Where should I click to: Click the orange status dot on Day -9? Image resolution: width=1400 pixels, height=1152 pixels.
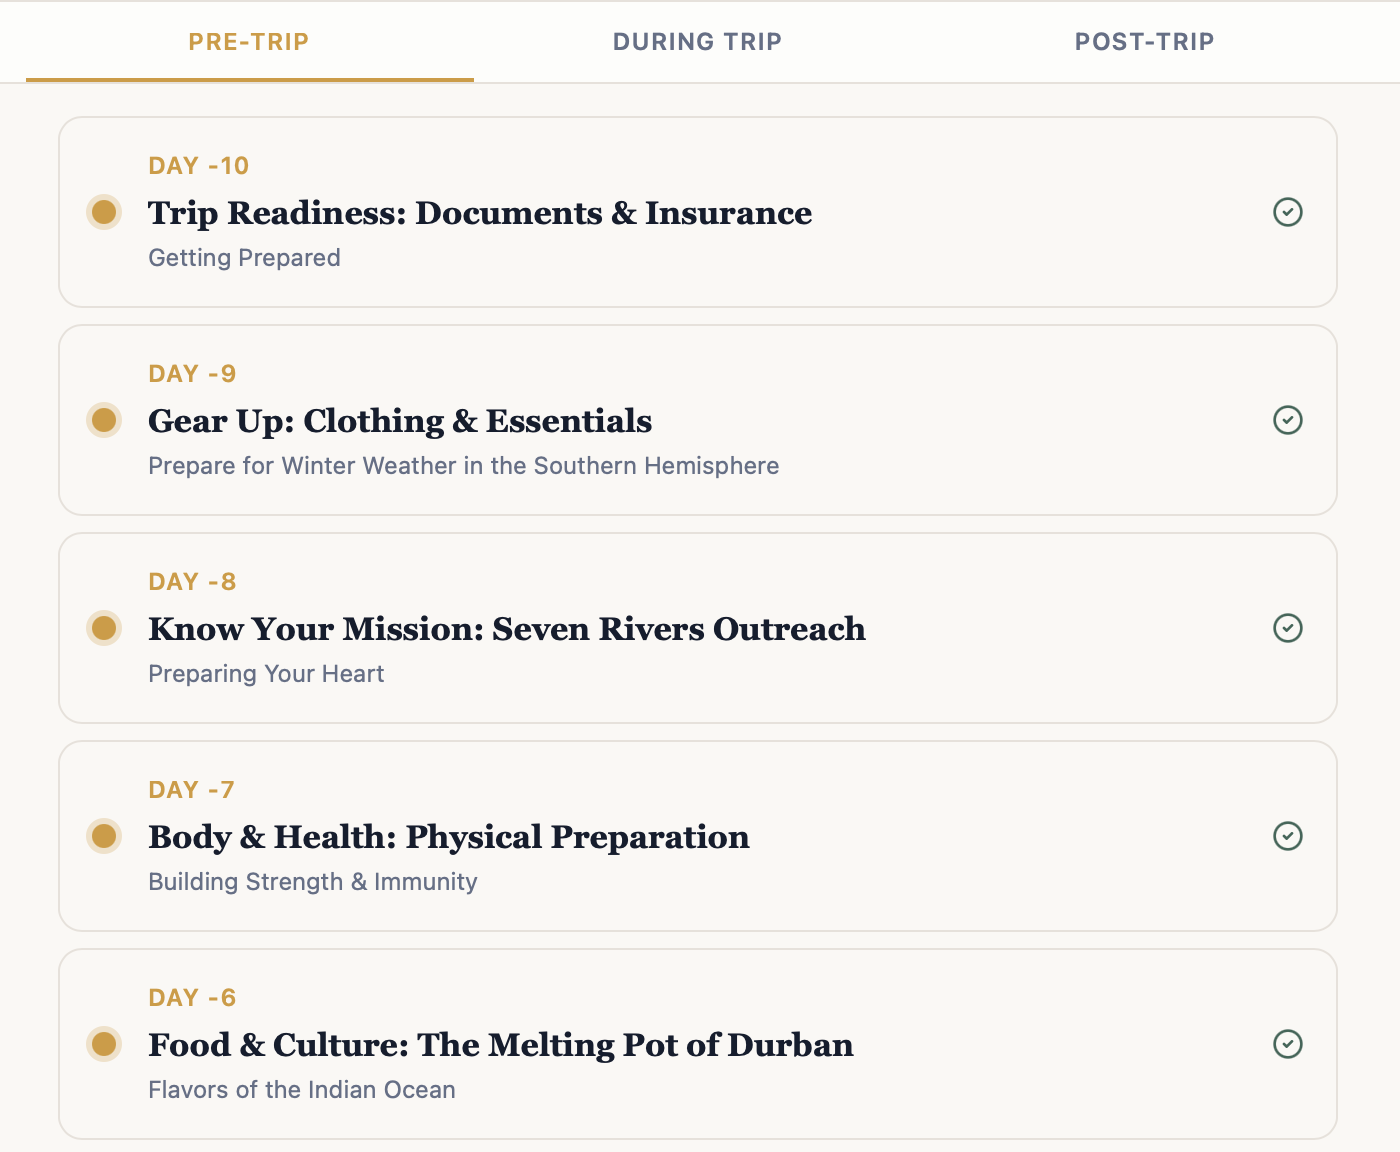(x=103, y=420)
